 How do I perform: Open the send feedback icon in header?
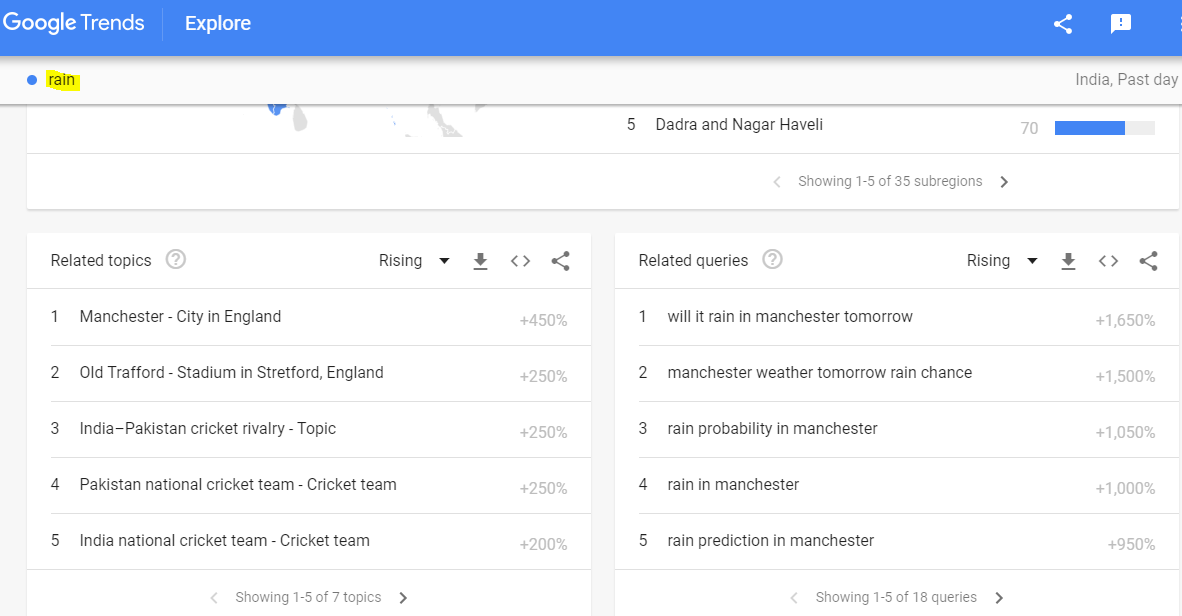(x=1121, y=24)
